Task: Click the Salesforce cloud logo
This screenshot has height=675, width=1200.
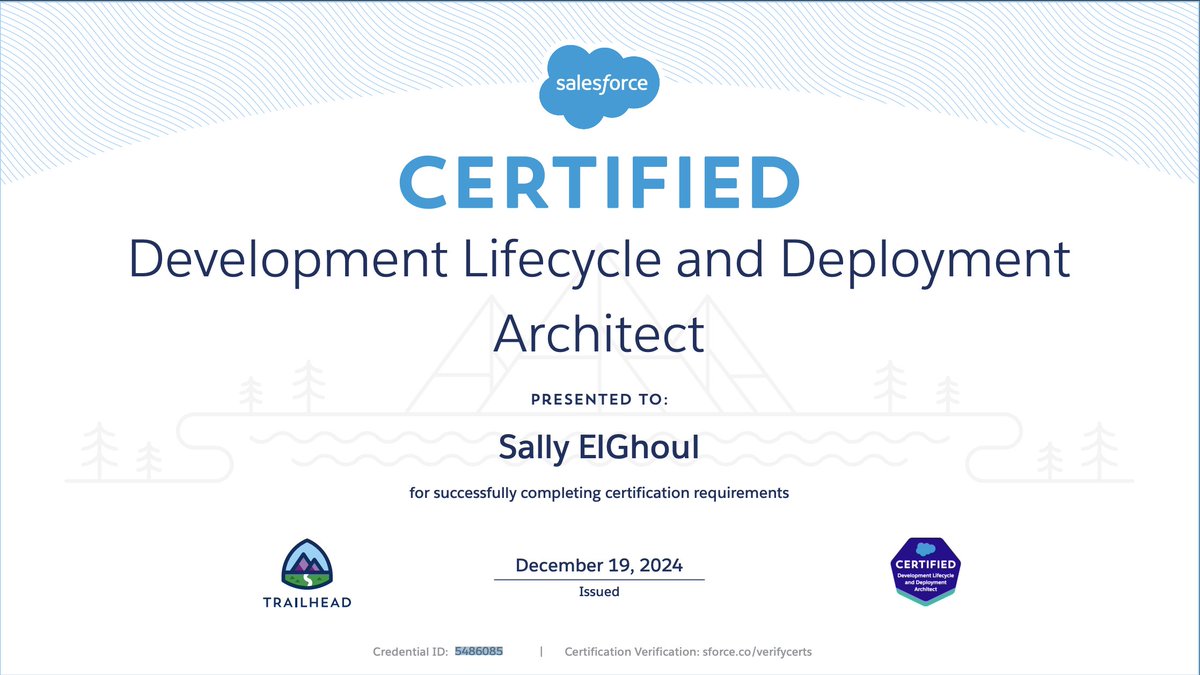Action: pyautogui.click(x=600, y=86)
